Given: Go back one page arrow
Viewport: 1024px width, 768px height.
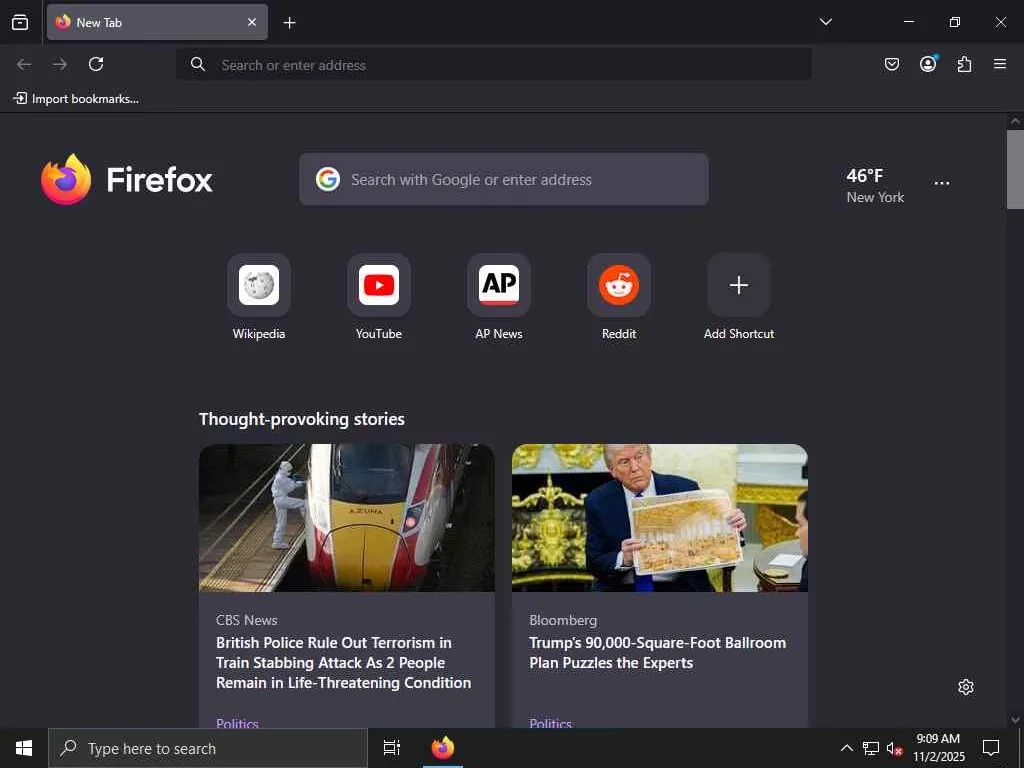Looking at the screenshot, I should pyautogui.click(x=24, y=64).
